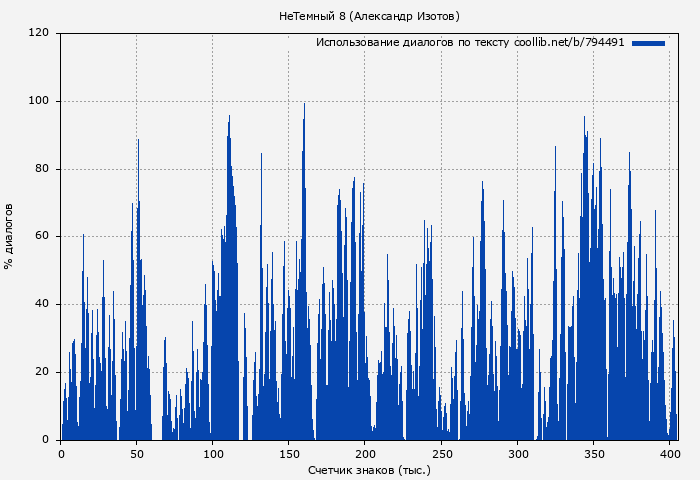700x480 pixels.
Task: Click the 250 tick on the x-axis
Action: tap(441, 453)
